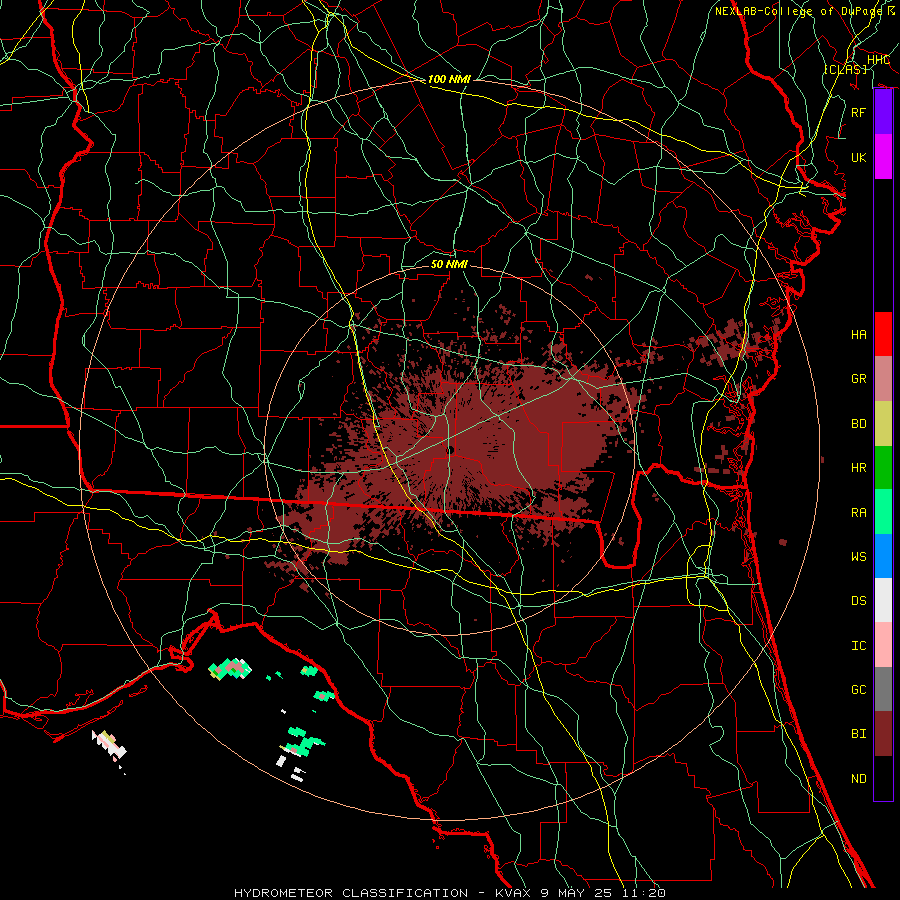Click the BD yellow legend swatch
The height and width of the screenshot is (900, 900).
coord(883,424)
